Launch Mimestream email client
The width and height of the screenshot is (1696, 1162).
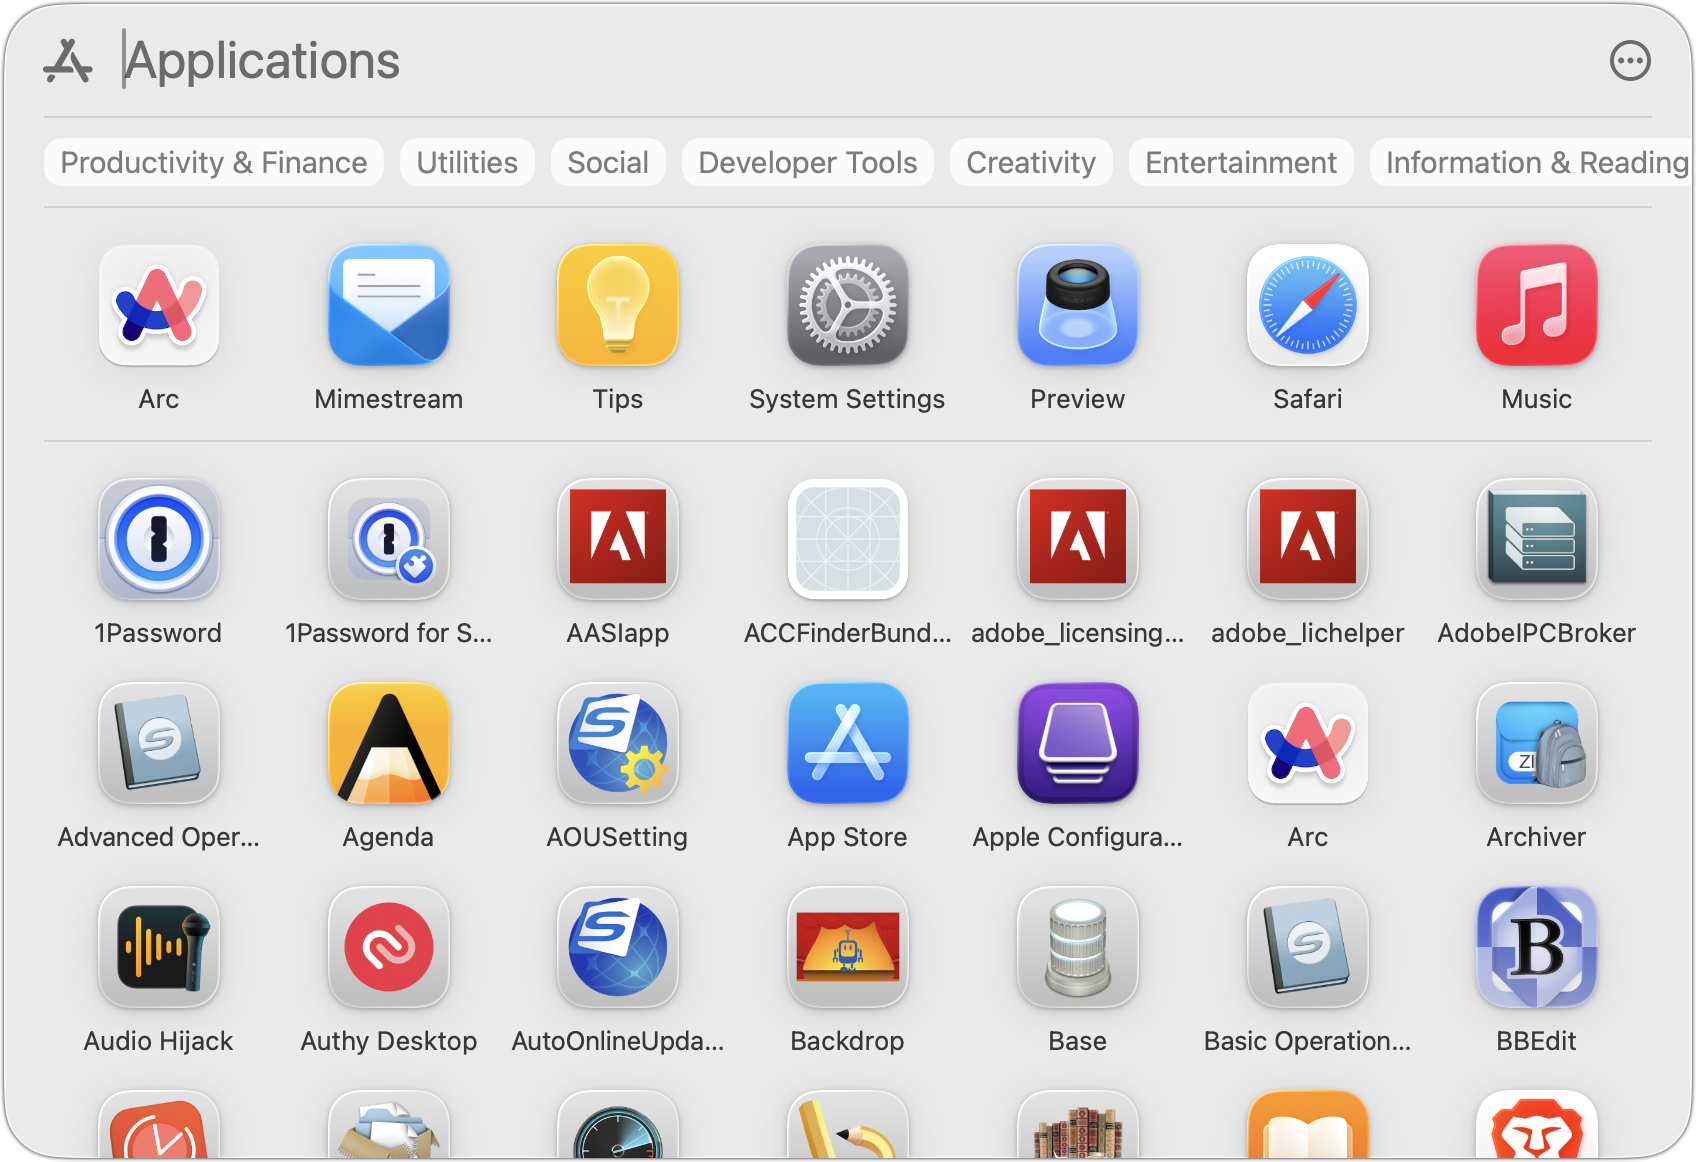point(388,306)
